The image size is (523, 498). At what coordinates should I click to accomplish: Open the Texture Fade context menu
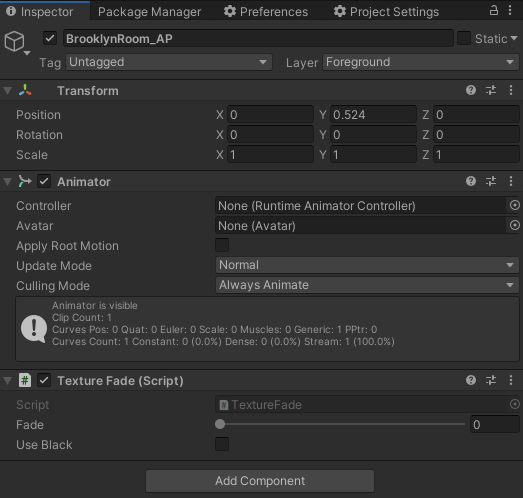(511, 380)
